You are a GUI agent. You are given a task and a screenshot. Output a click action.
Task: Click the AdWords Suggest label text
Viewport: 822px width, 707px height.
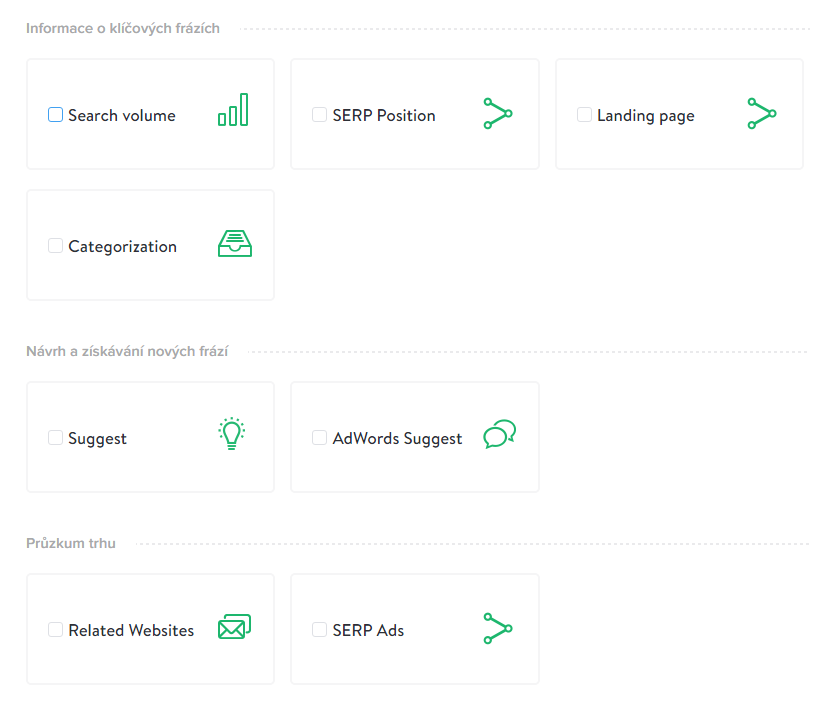tap(397, 439)
